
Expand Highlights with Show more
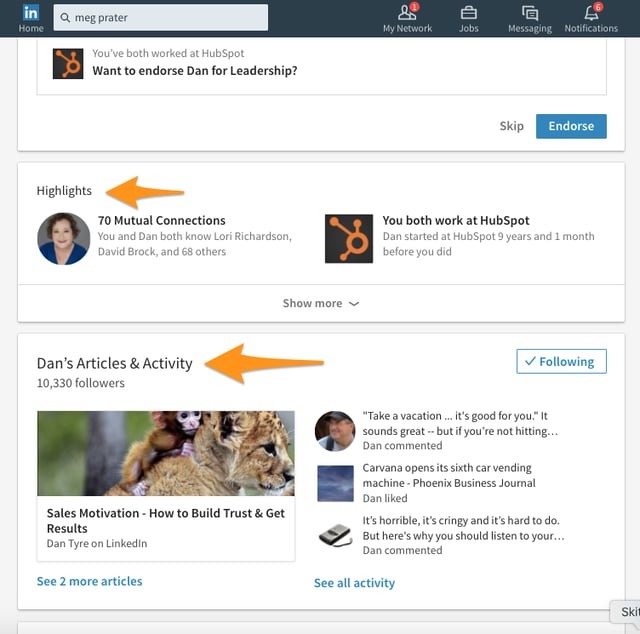tap(321, 303)
